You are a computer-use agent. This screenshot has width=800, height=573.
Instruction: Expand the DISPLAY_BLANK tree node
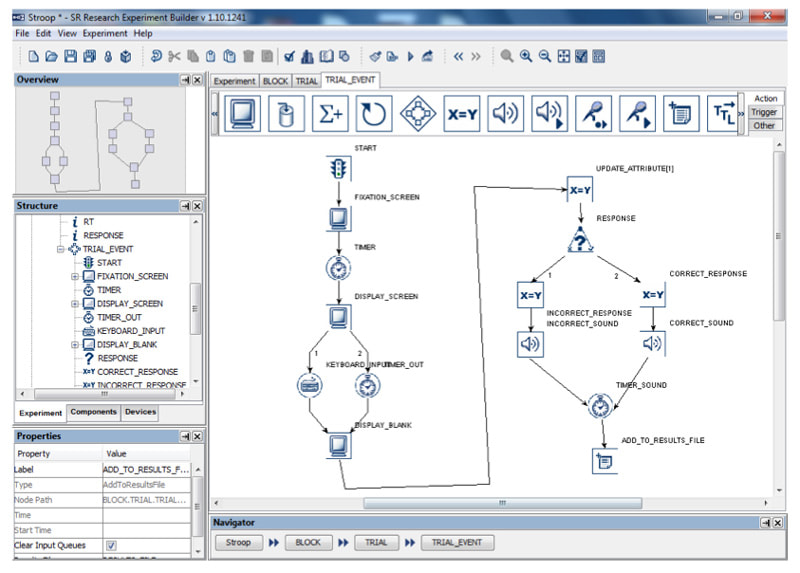74,345
